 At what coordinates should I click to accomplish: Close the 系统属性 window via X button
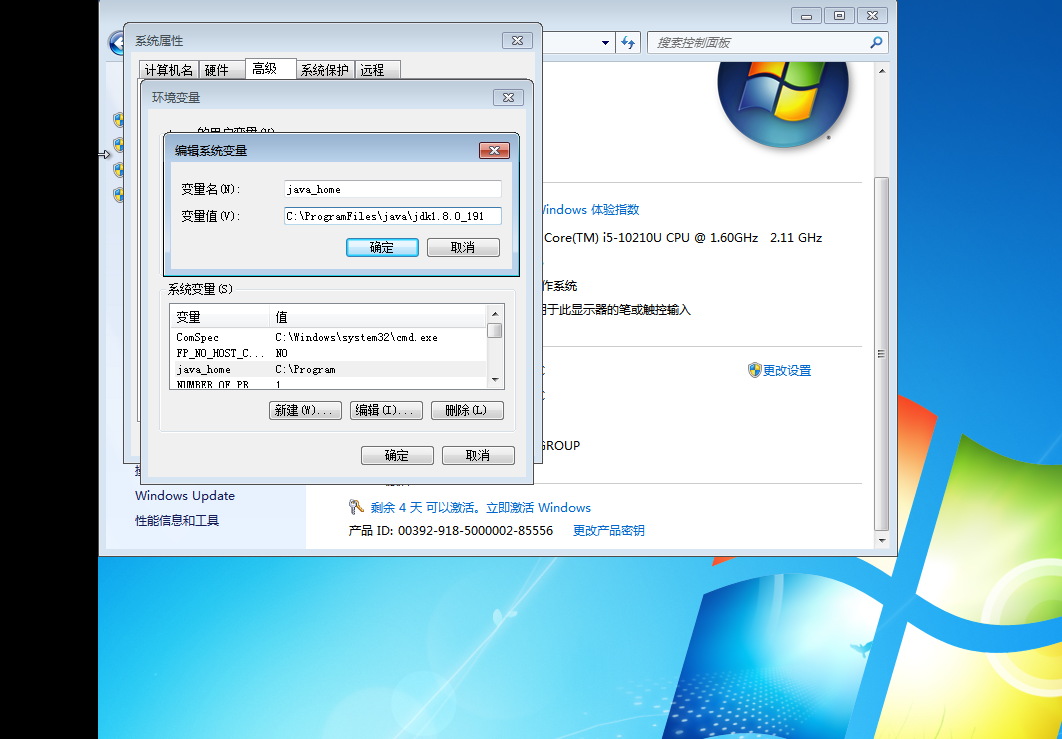(x=517, y=41)
